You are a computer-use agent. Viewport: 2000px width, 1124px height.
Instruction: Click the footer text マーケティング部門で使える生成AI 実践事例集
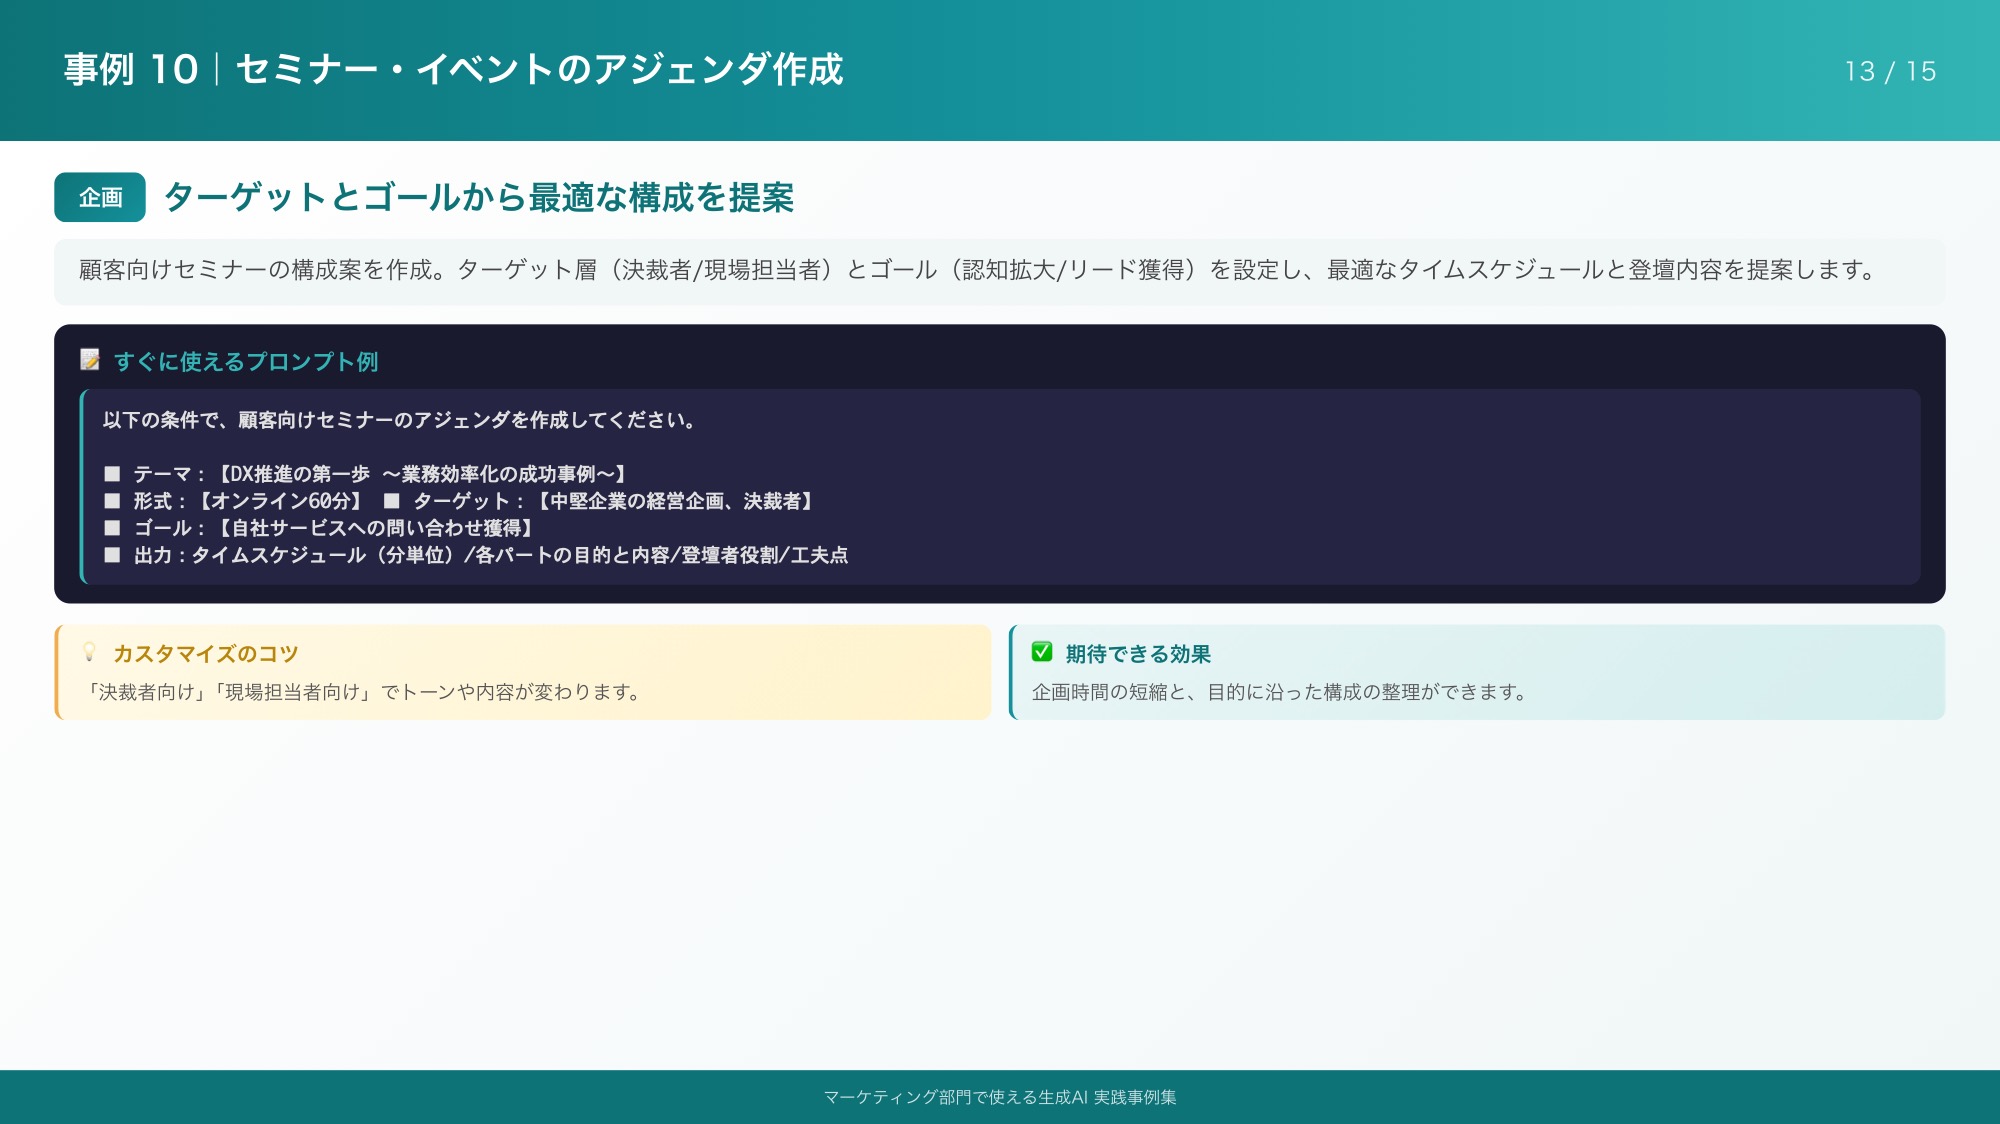1000,1097
